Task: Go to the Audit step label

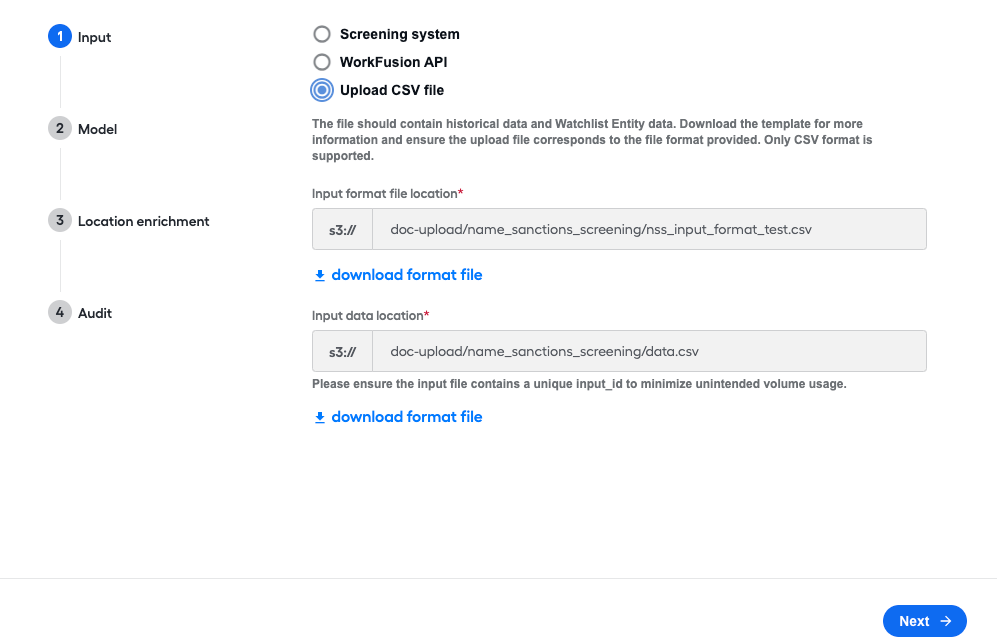Action: [95, 313]
